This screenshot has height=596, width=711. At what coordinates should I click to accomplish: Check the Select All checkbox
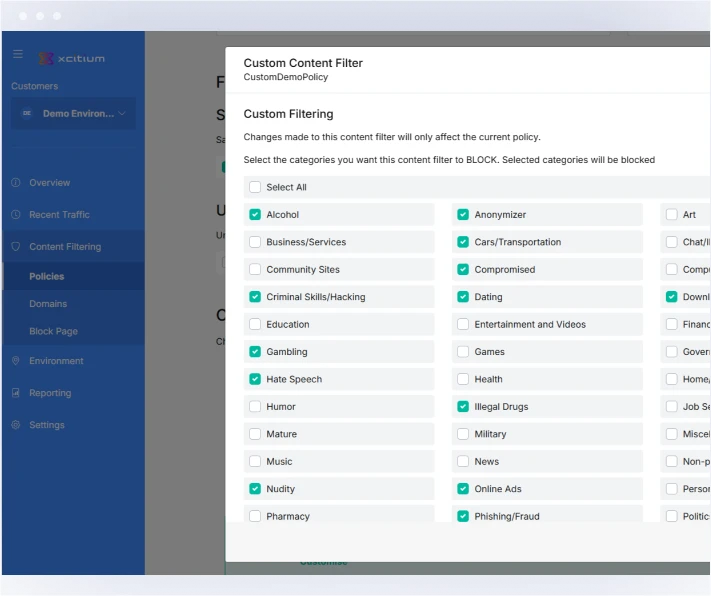click(x=255, y=187)
